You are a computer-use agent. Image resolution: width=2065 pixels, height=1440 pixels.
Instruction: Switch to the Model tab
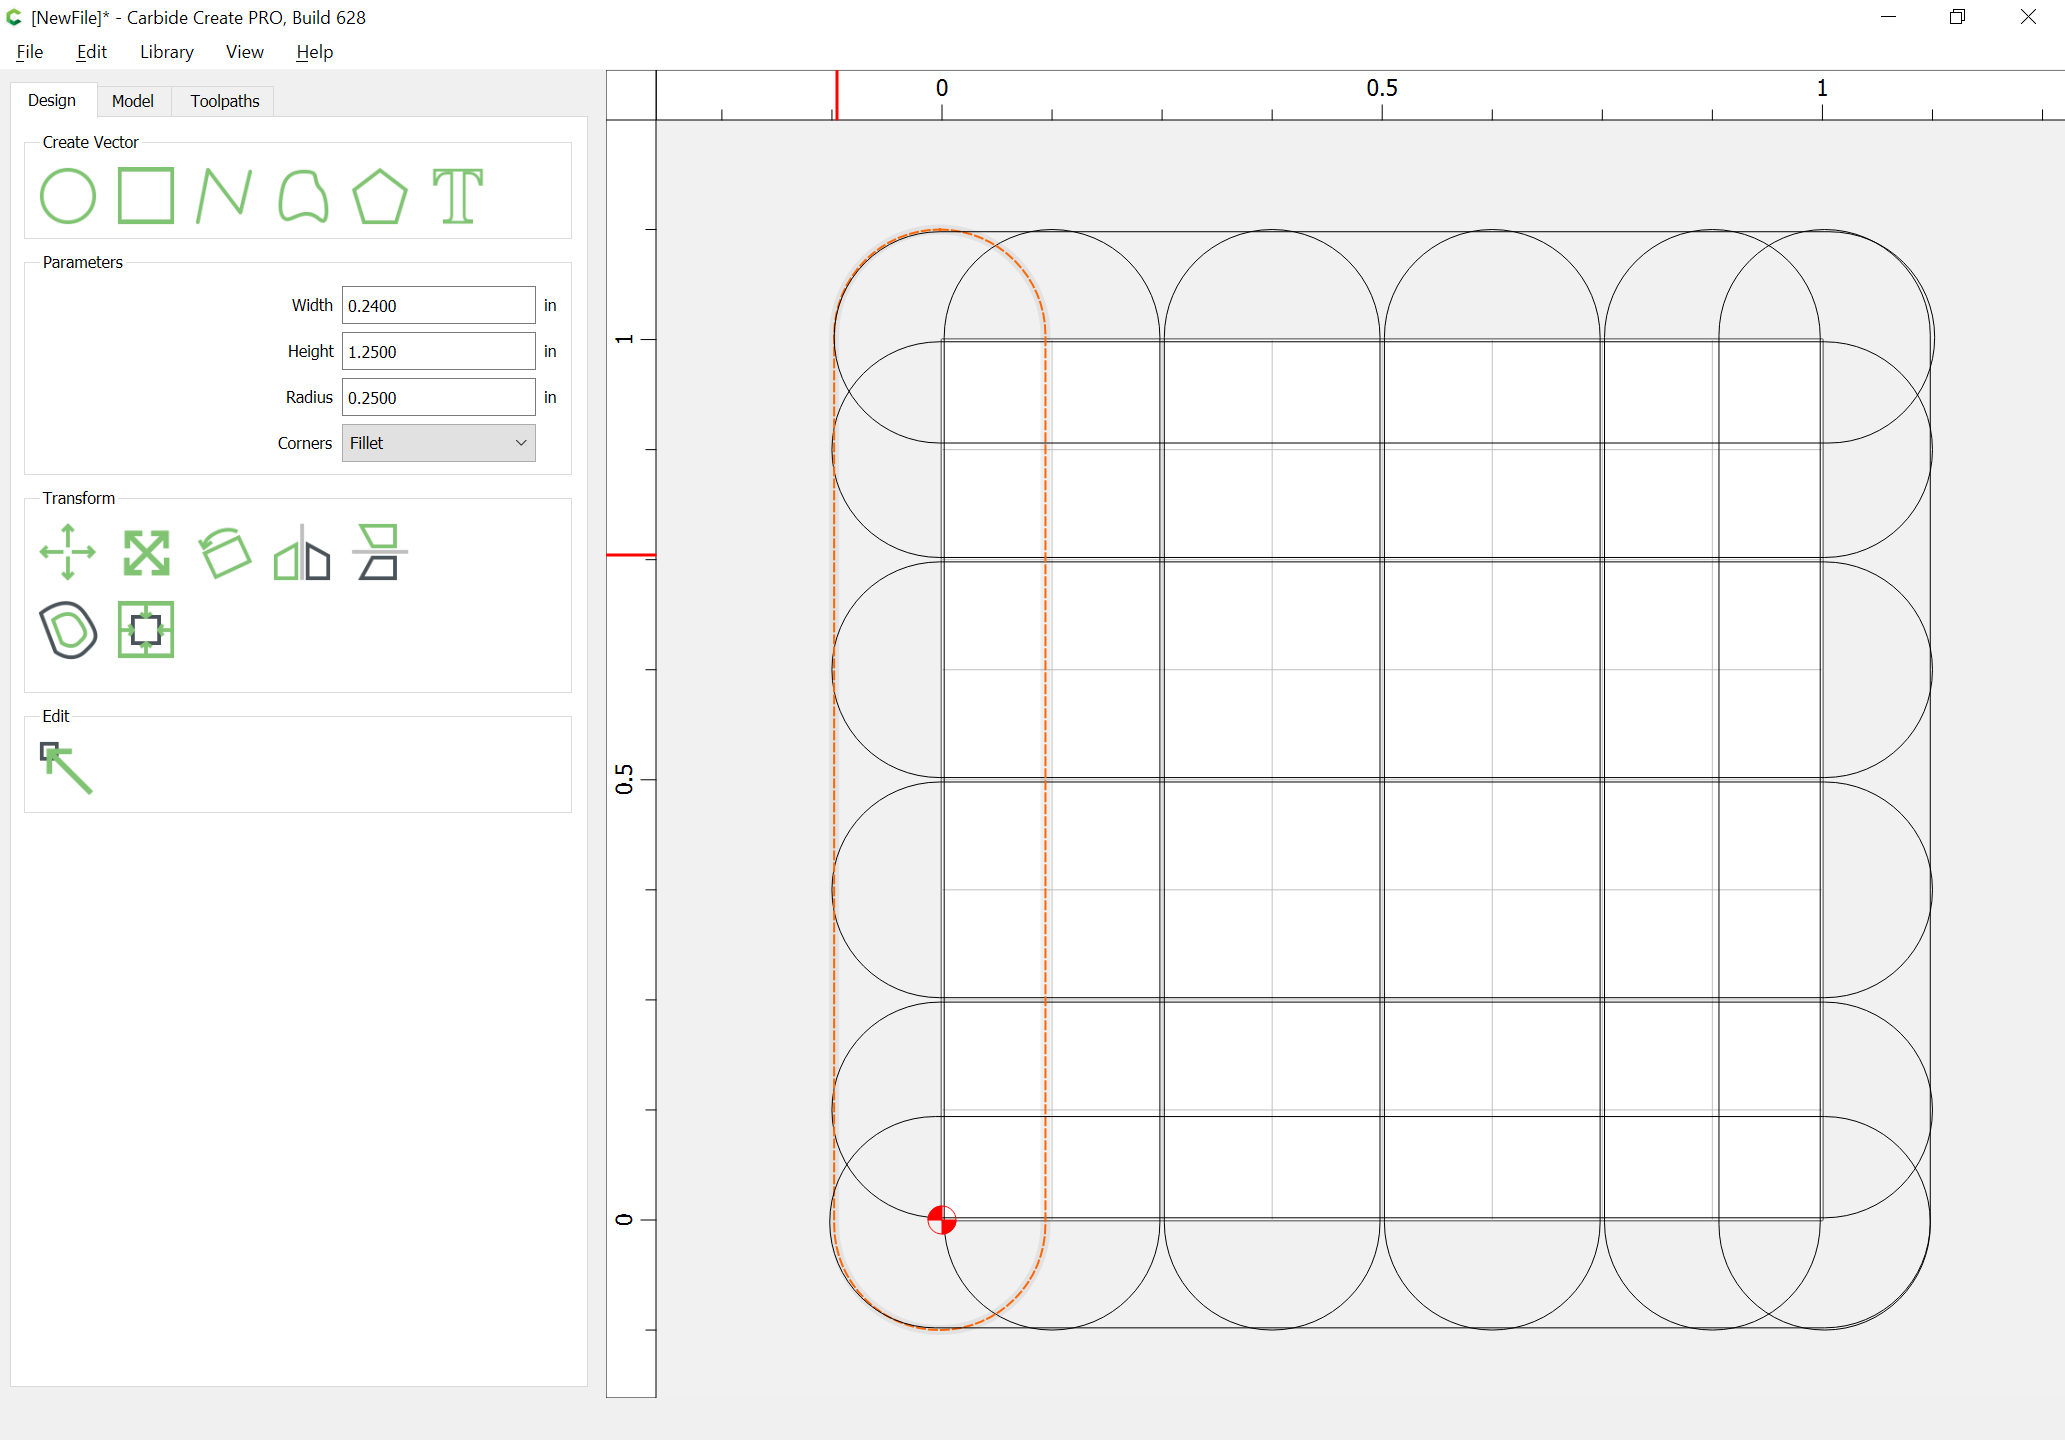pyautogui.click(x=133, y=101)
